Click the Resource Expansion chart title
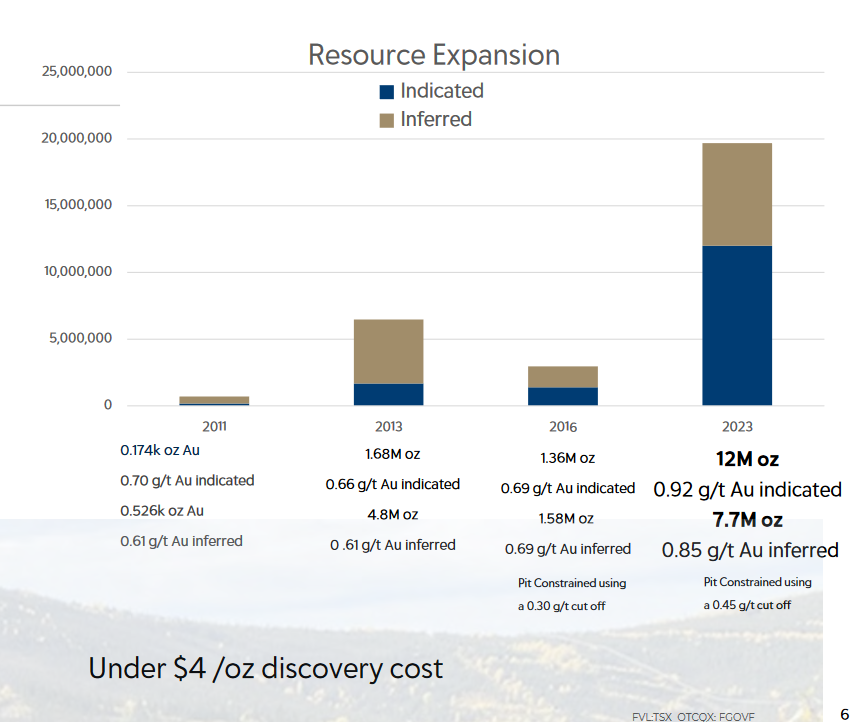This screenshot has width=865, height=722. click(x=433, y=54)
